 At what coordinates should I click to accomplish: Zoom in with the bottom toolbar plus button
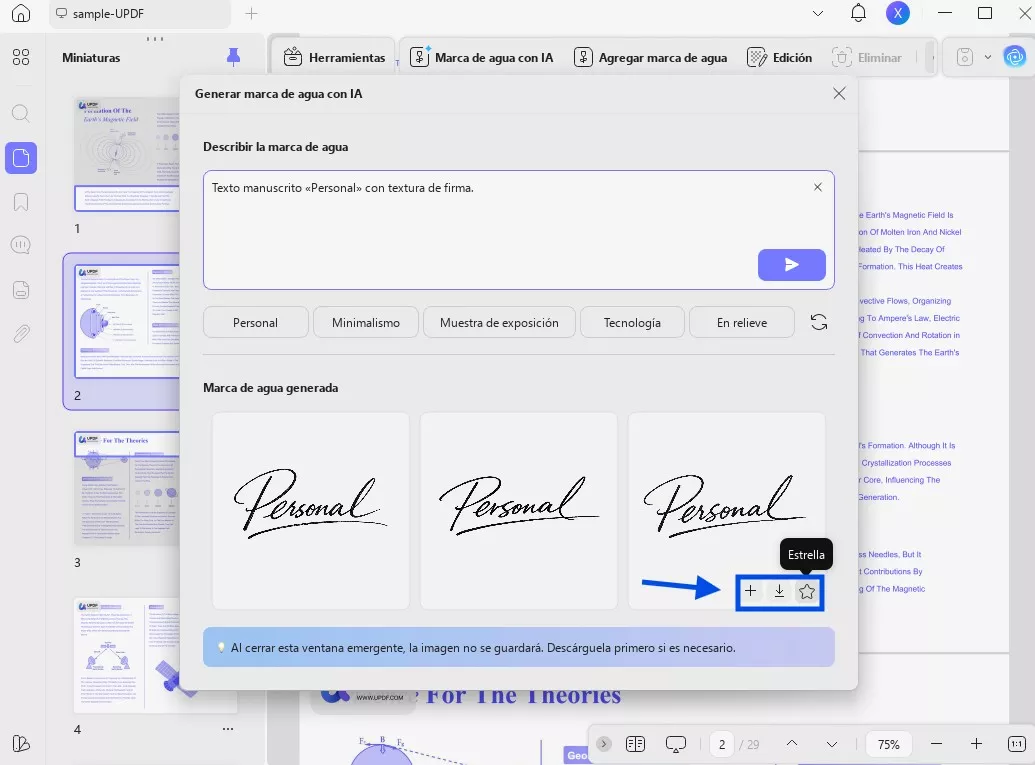point(976,744)
